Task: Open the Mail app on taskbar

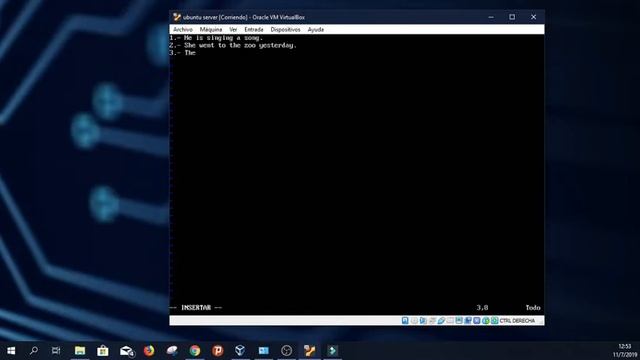Action: click(x=127, y=351)
